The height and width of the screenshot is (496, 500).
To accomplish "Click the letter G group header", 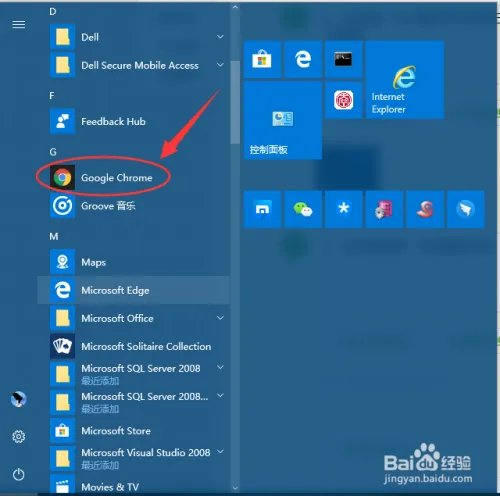I will tap(53, 152).
